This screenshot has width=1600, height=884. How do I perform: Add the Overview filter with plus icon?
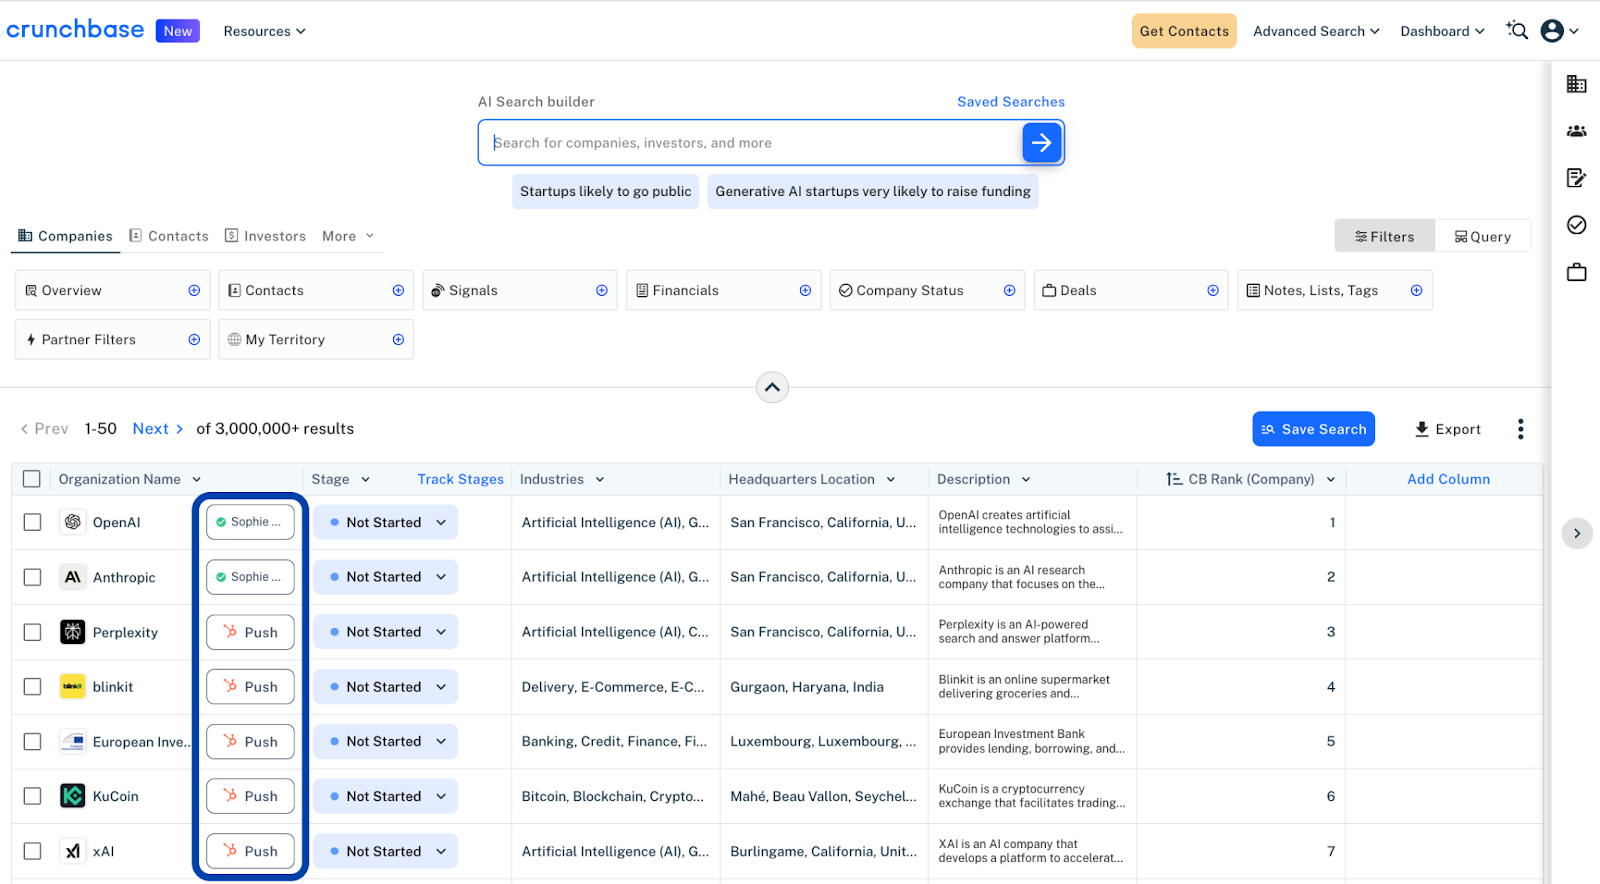coord(194,291)
